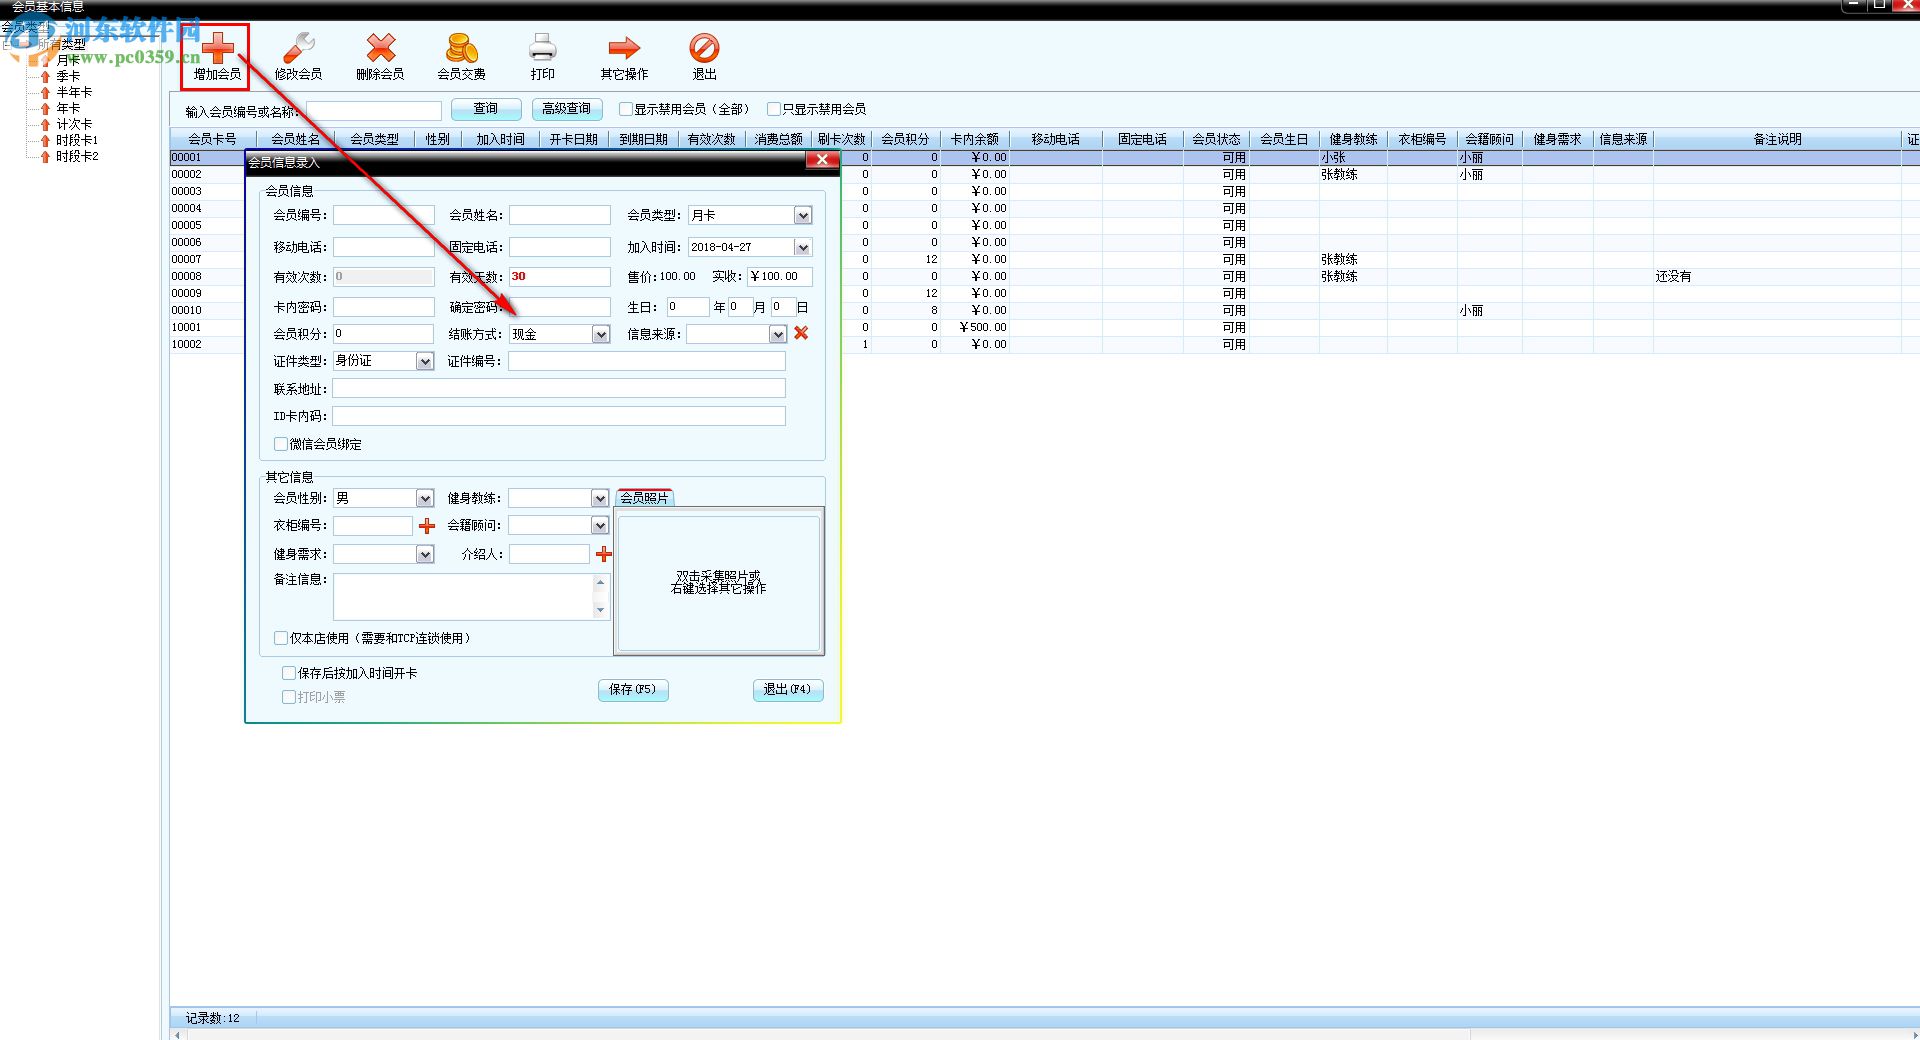Open the 结账方式 dropdown

600,335
